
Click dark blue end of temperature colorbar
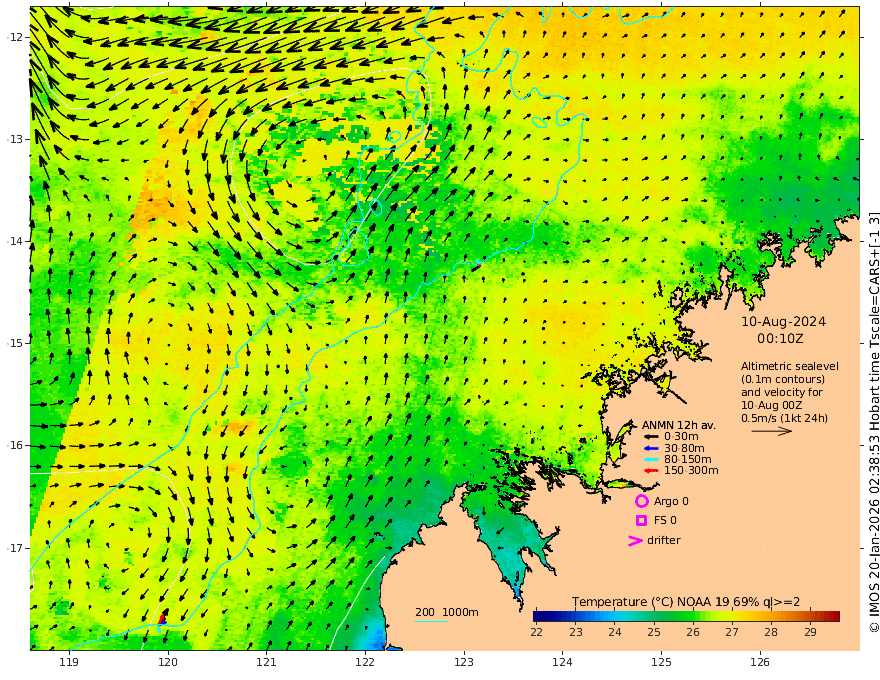click(540, 616)
